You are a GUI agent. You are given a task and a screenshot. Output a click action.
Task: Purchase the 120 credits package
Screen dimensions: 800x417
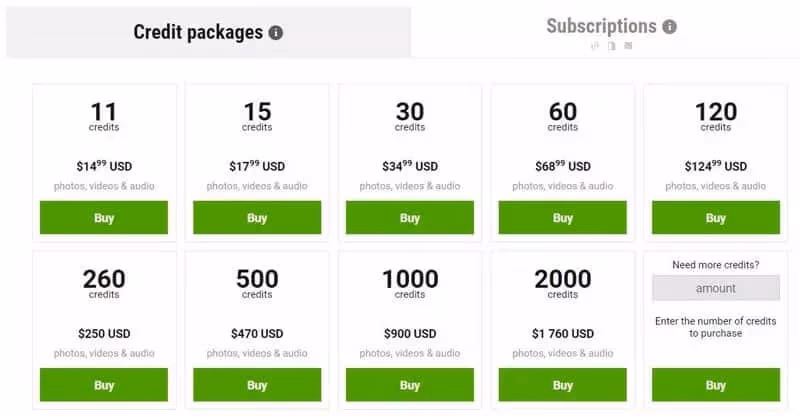point(716,218)
